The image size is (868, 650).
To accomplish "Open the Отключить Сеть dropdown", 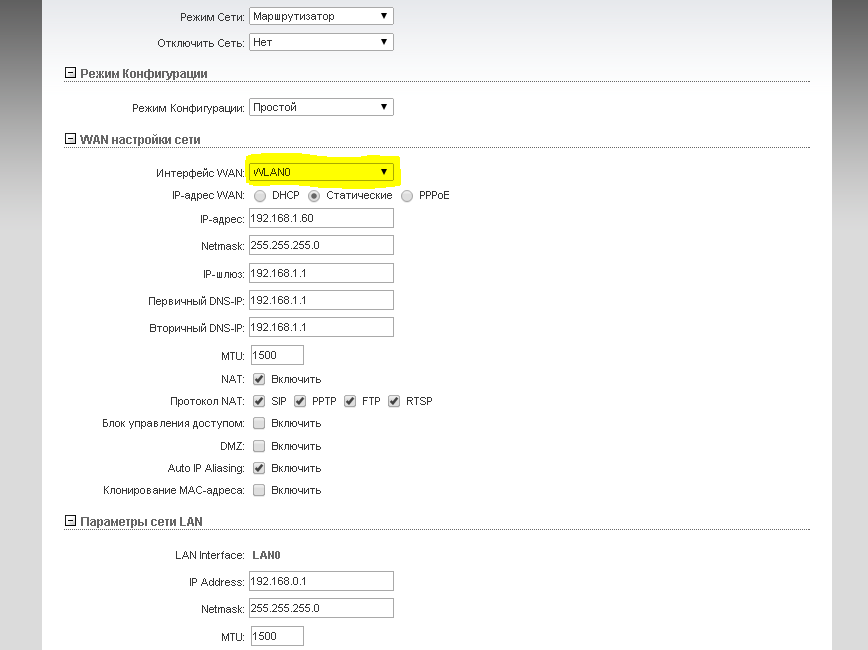I will coord(320,42).
